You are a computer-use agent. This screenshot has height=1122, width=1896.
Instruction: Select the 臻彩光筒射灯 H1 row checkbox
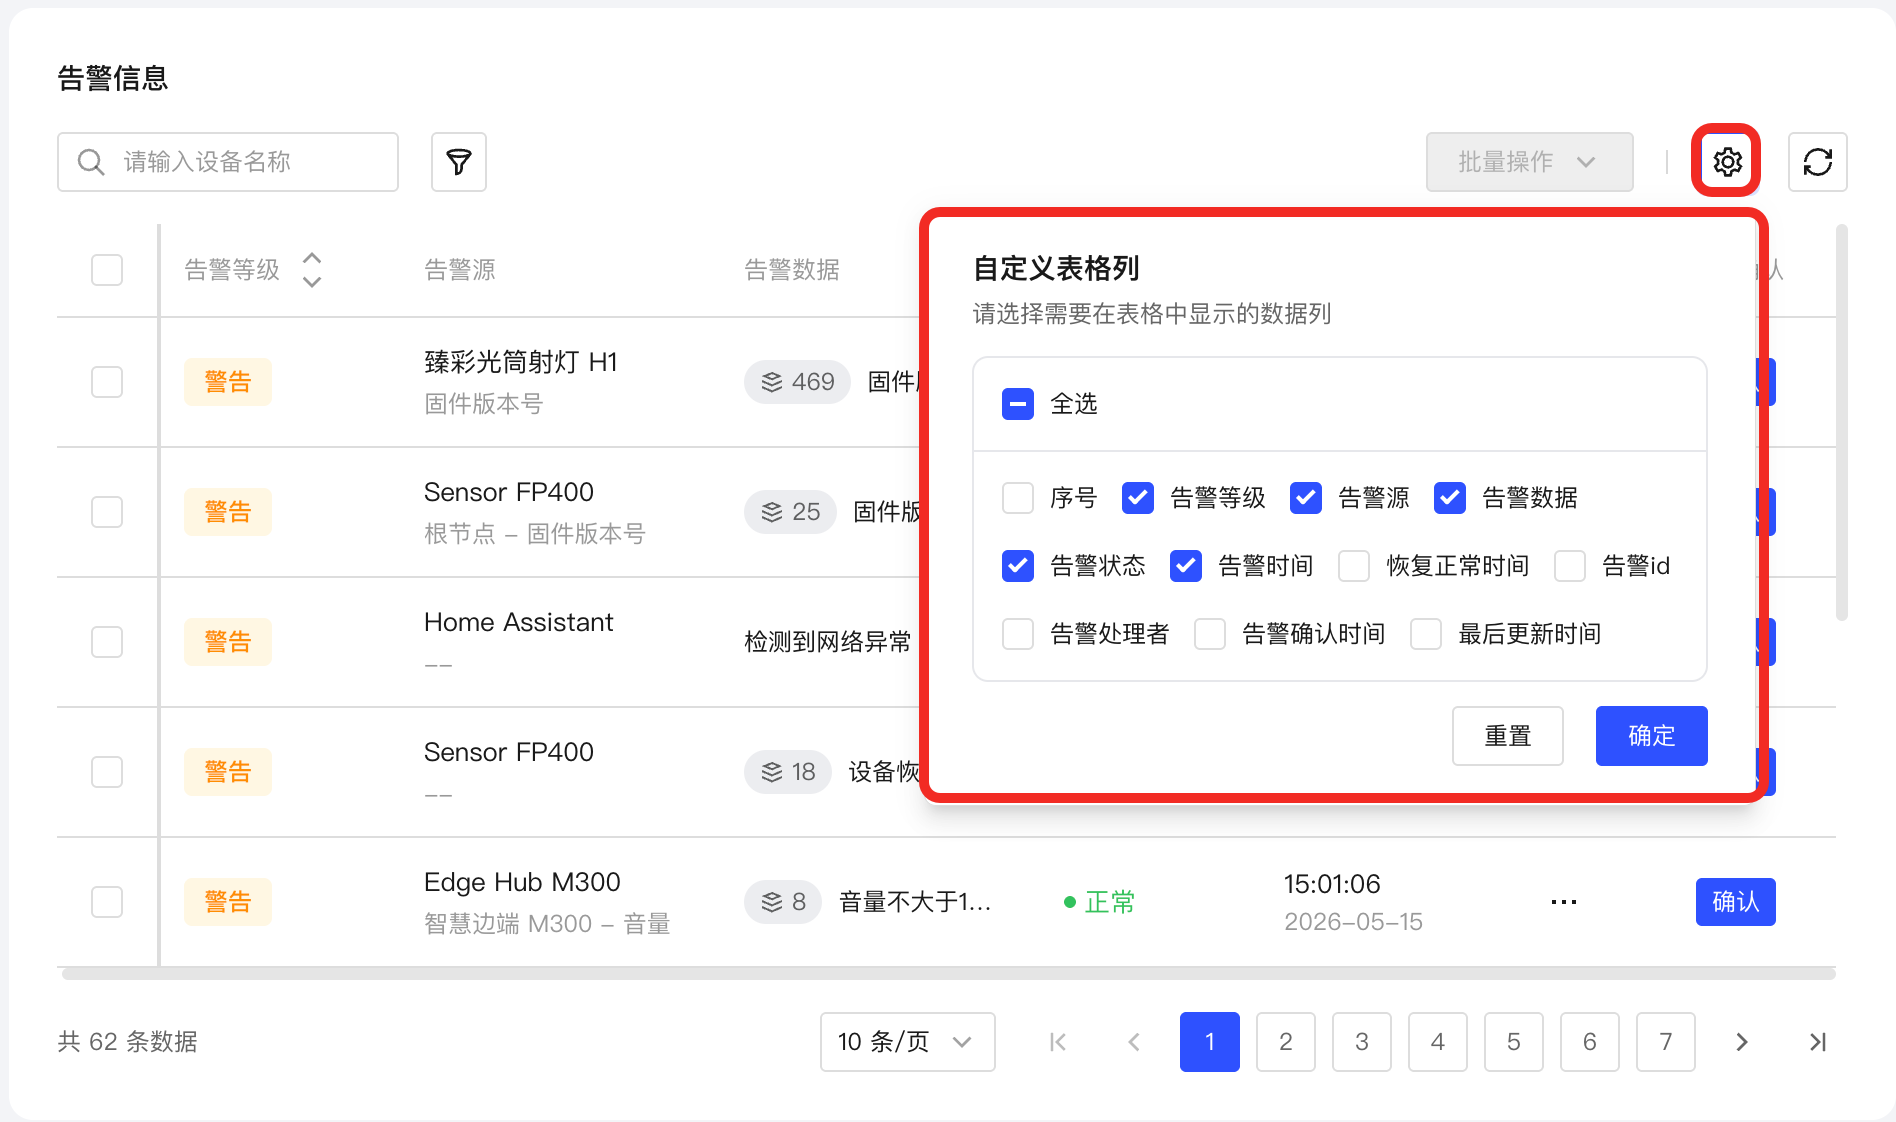click(x=107, y=382)
